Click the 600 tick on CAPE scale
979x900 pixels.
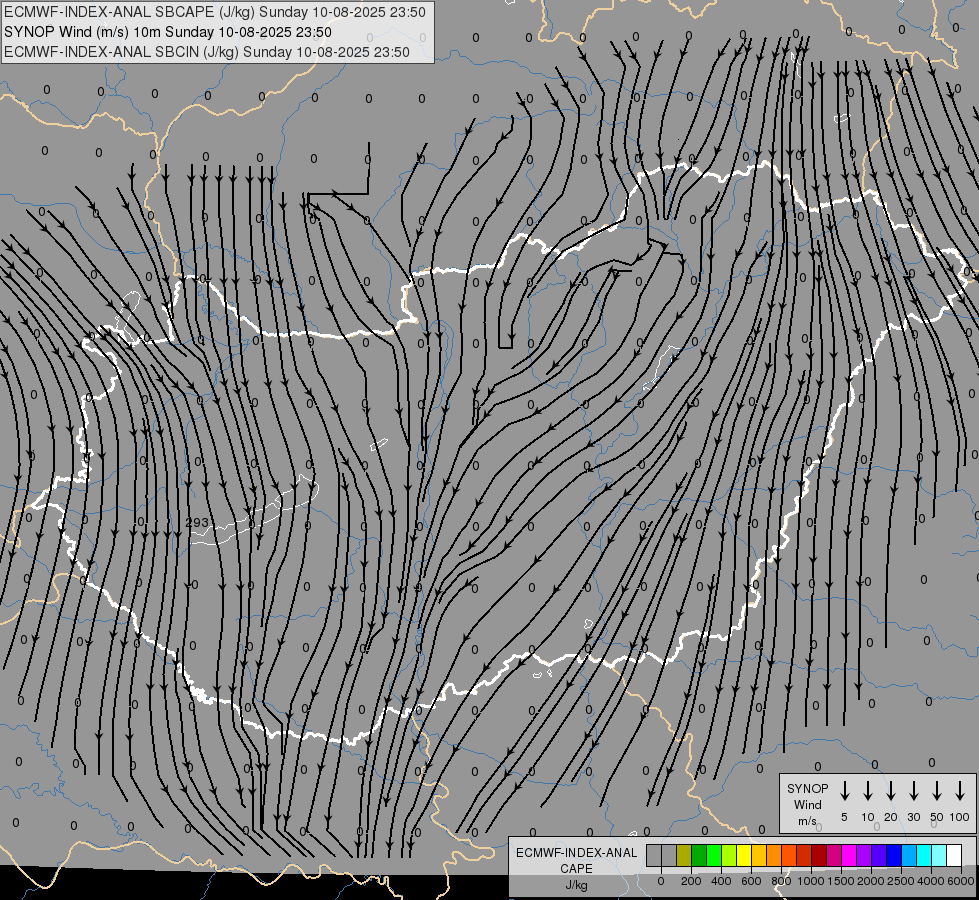pyautogui.click(x=751, y=881)
